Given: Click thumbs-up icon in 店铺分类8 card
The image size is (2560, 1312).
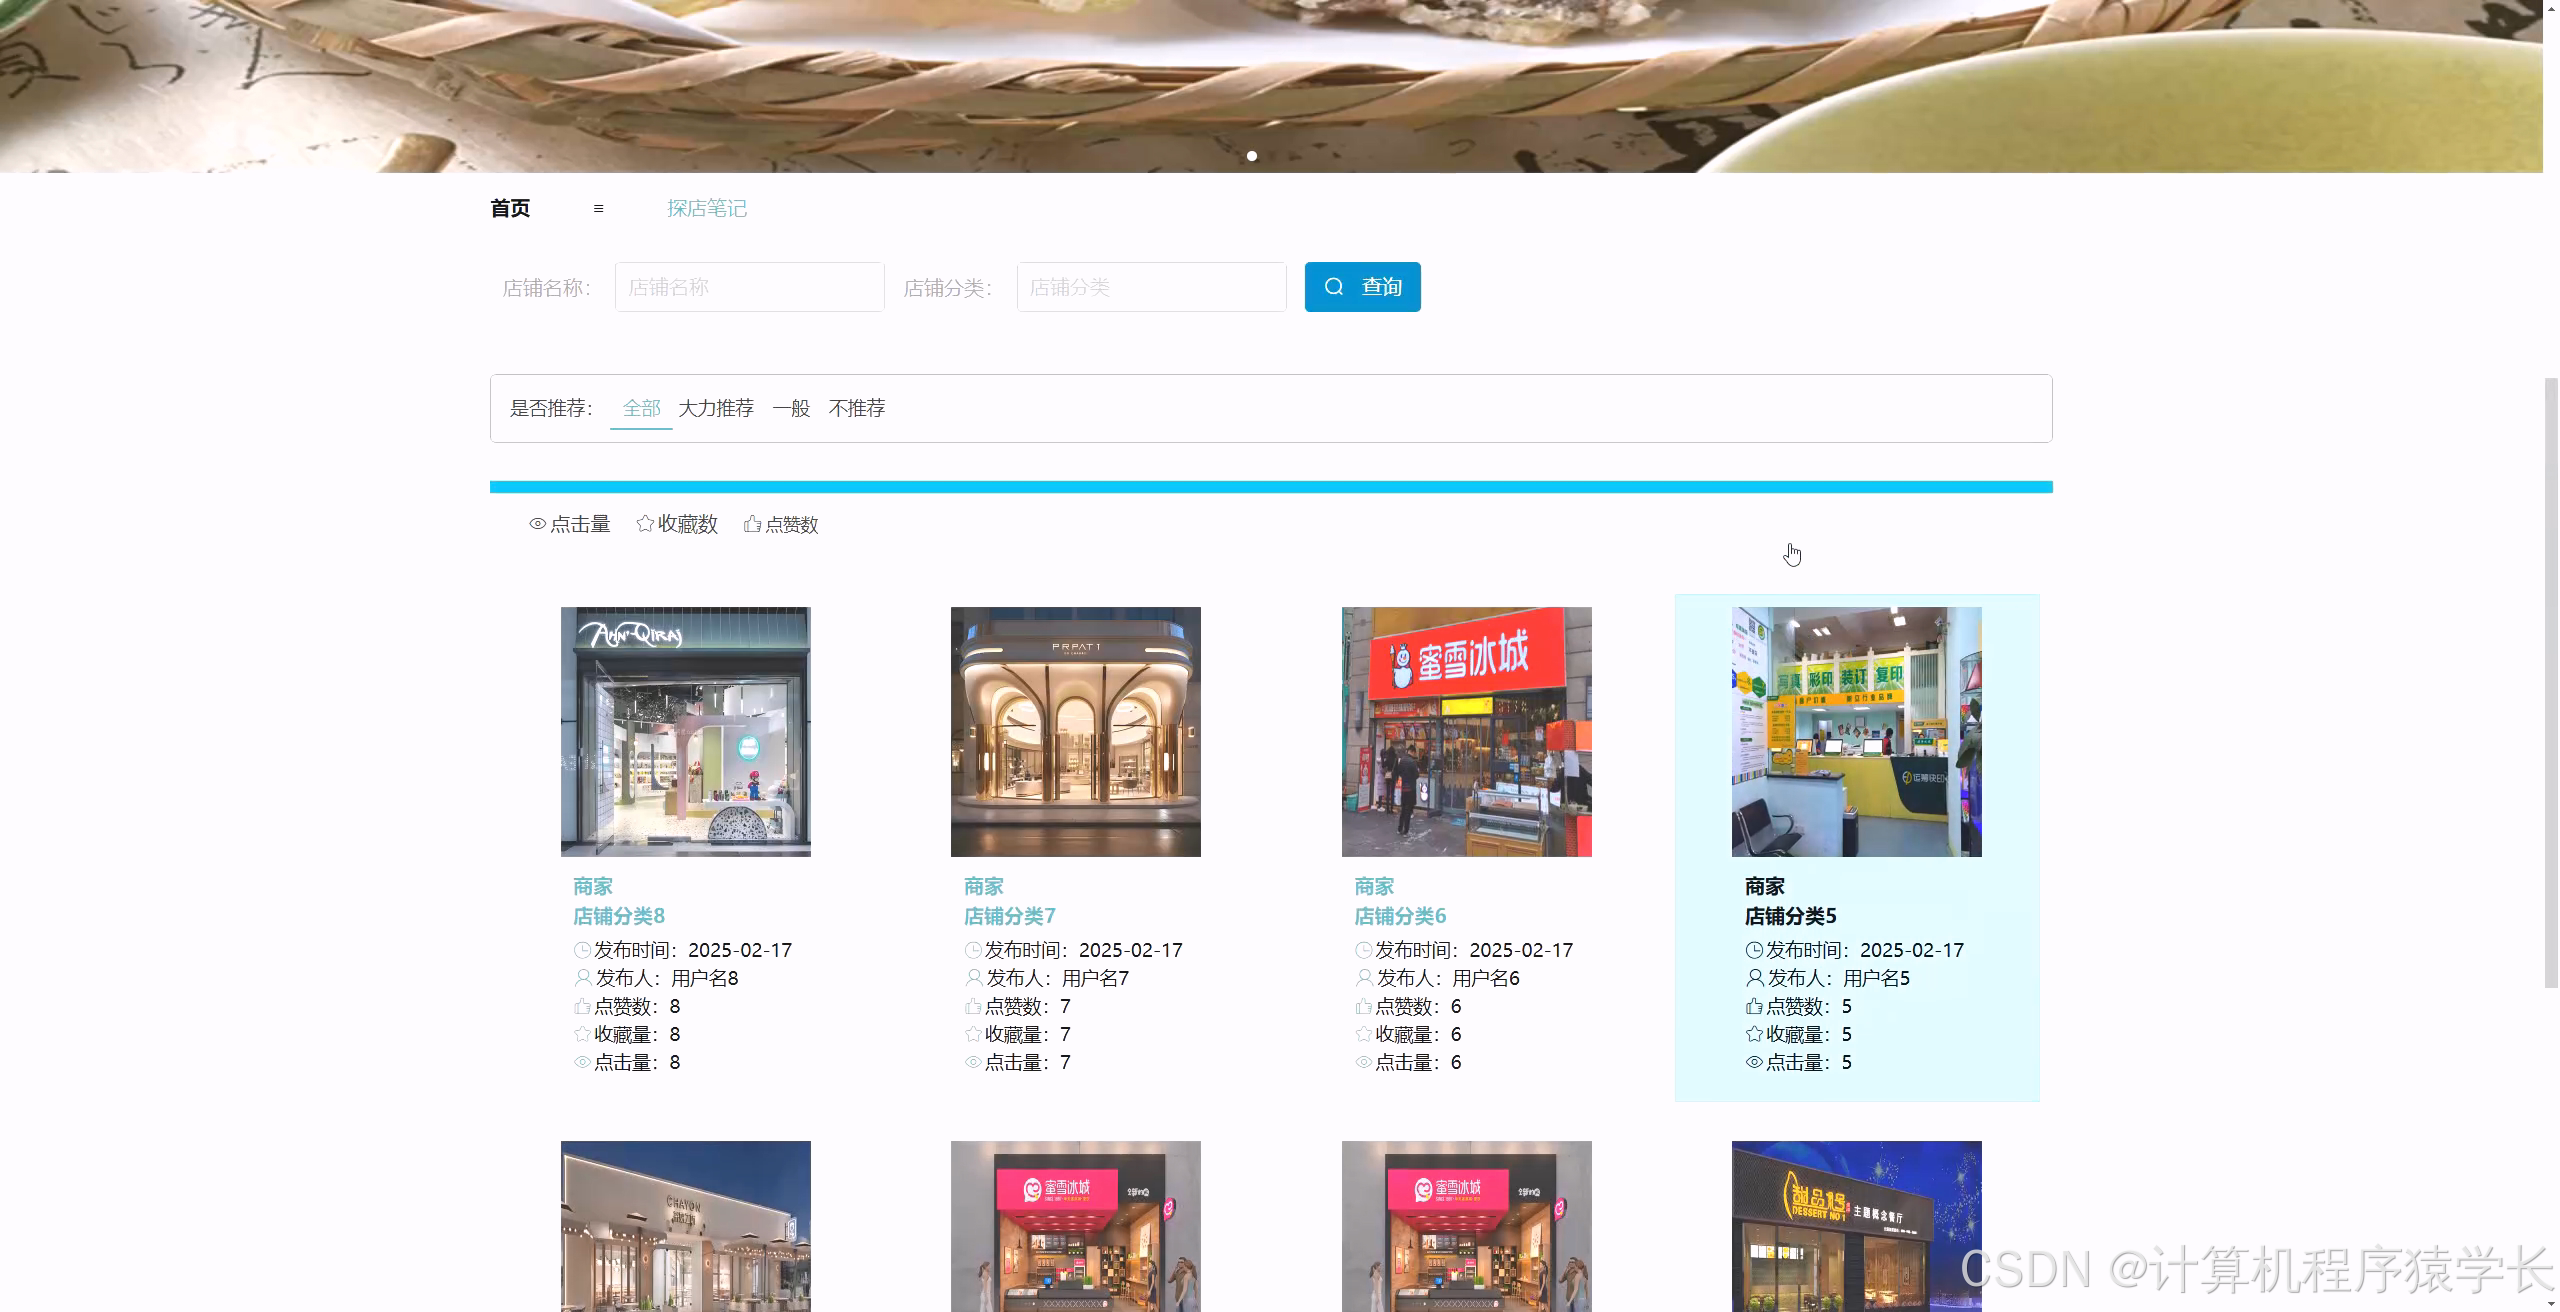Looking at the screenshot, I should click(582, 1006).
